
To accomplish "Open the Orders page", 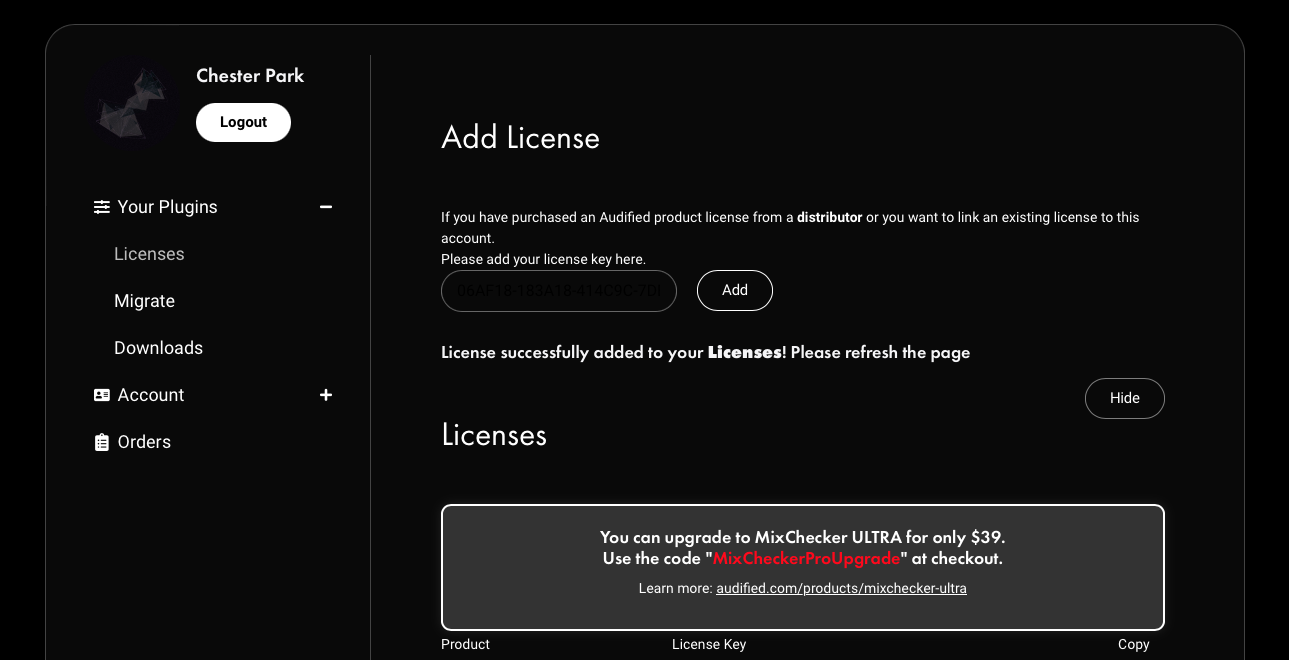I will pyautogui.click(x=144, y=442).
